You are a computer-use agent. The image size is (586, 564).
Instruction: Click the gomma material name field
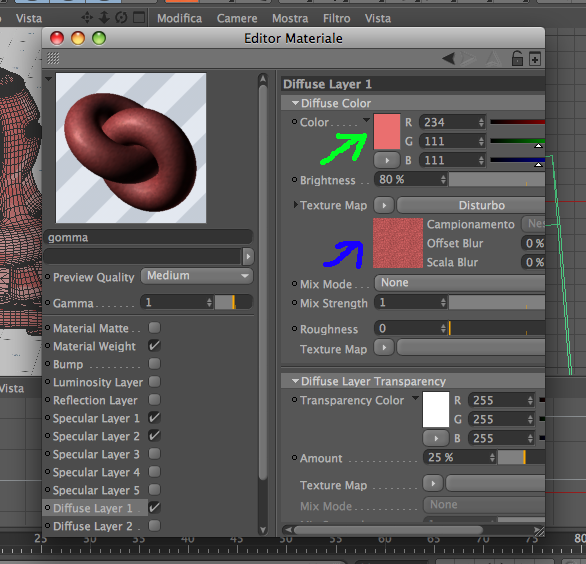pos(148,237)
